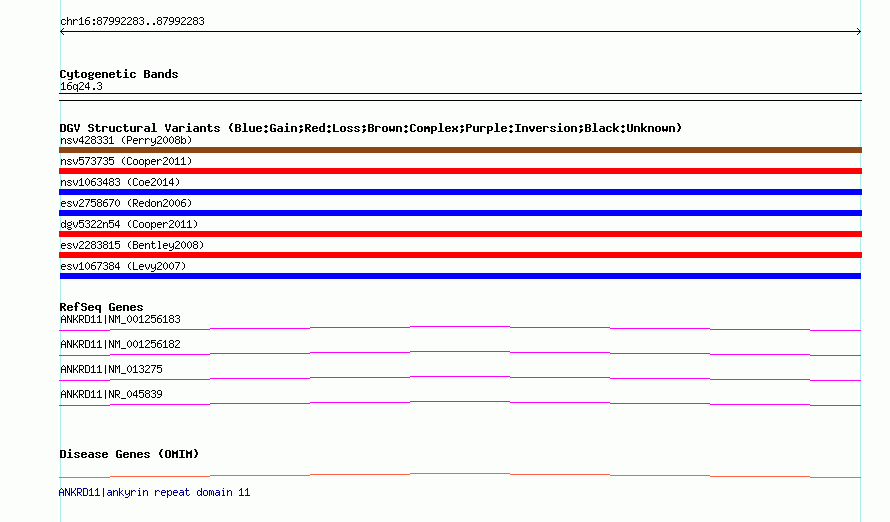Select variant label esv2283815 (Bentley2008)
The image size is (890, 522).
click(x=132, y=245)
